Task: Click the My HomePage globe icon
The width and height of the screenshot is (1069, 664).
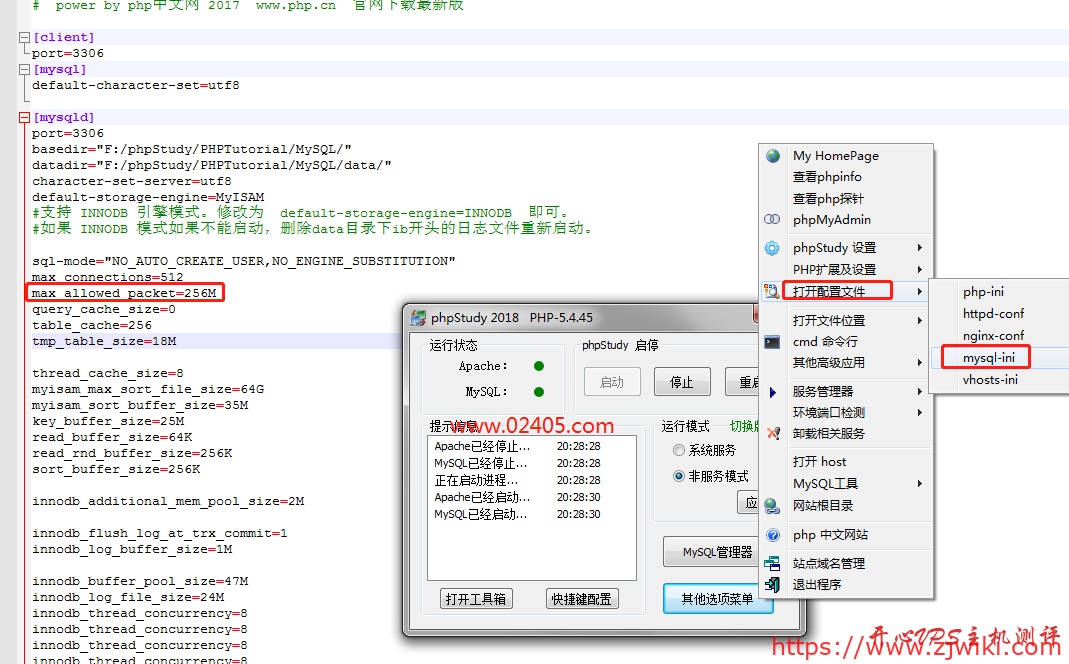Action: 771,155
